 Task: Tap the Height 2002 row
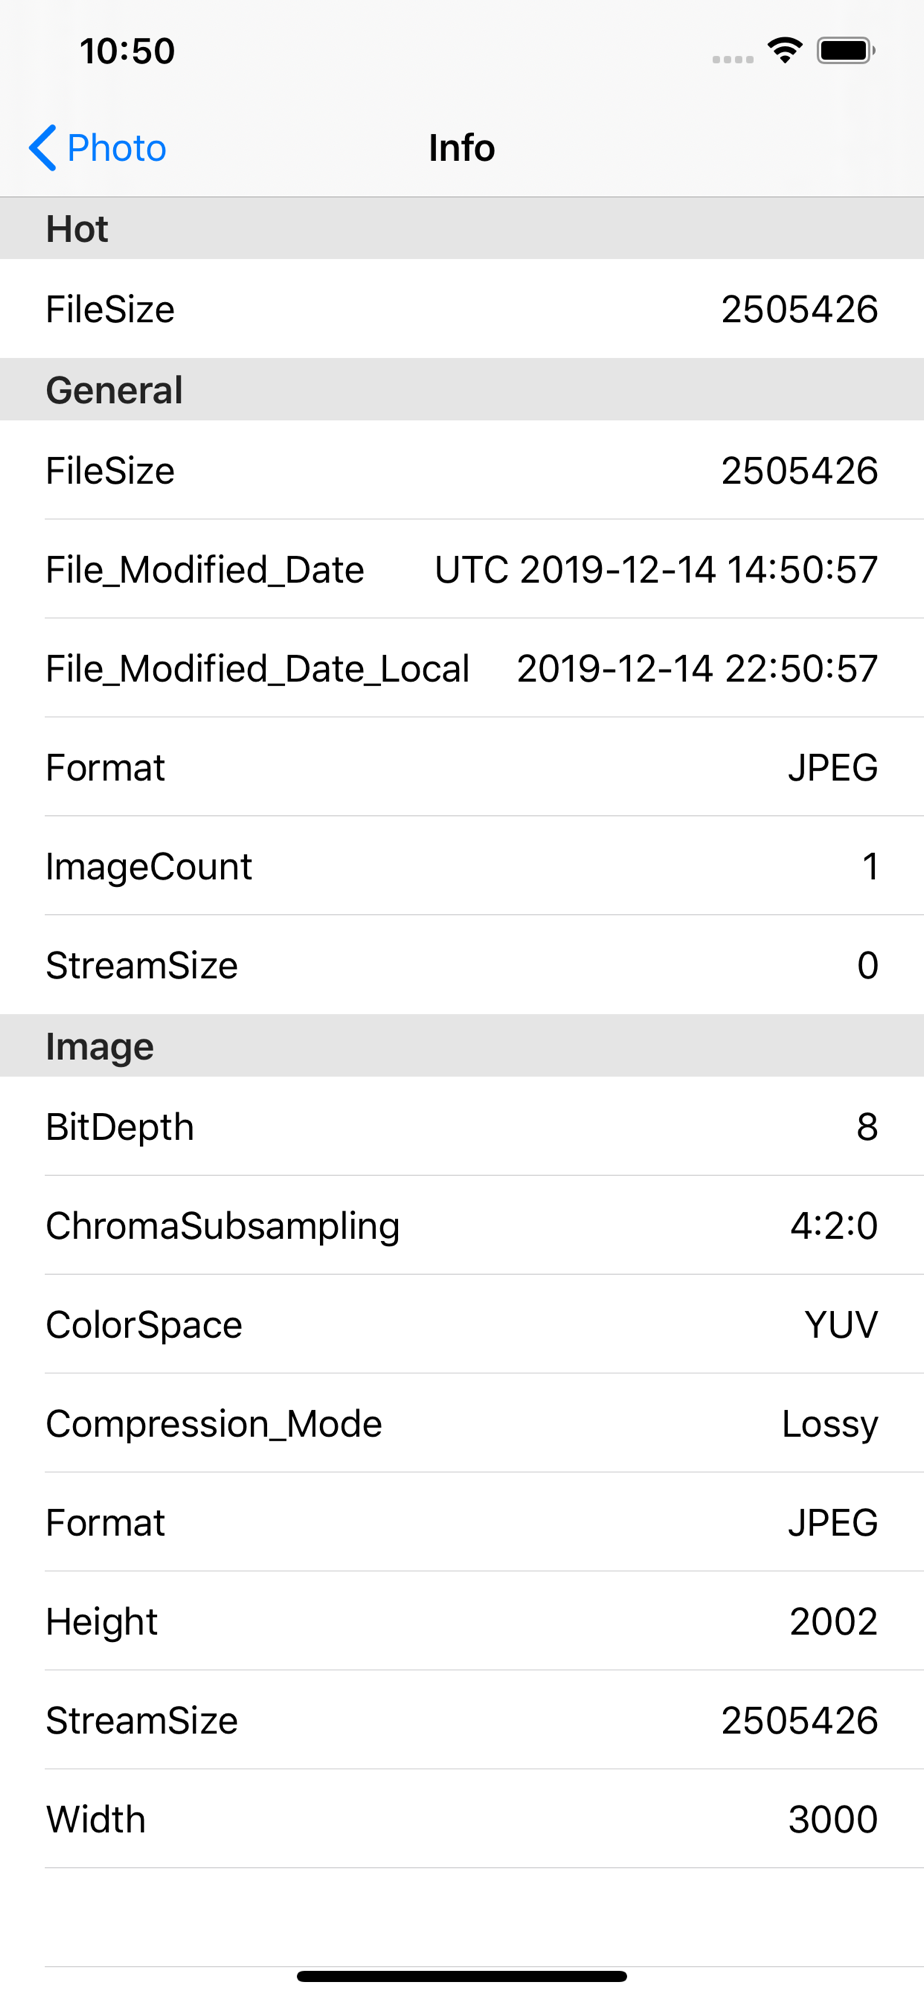(x=462, y=1621)
